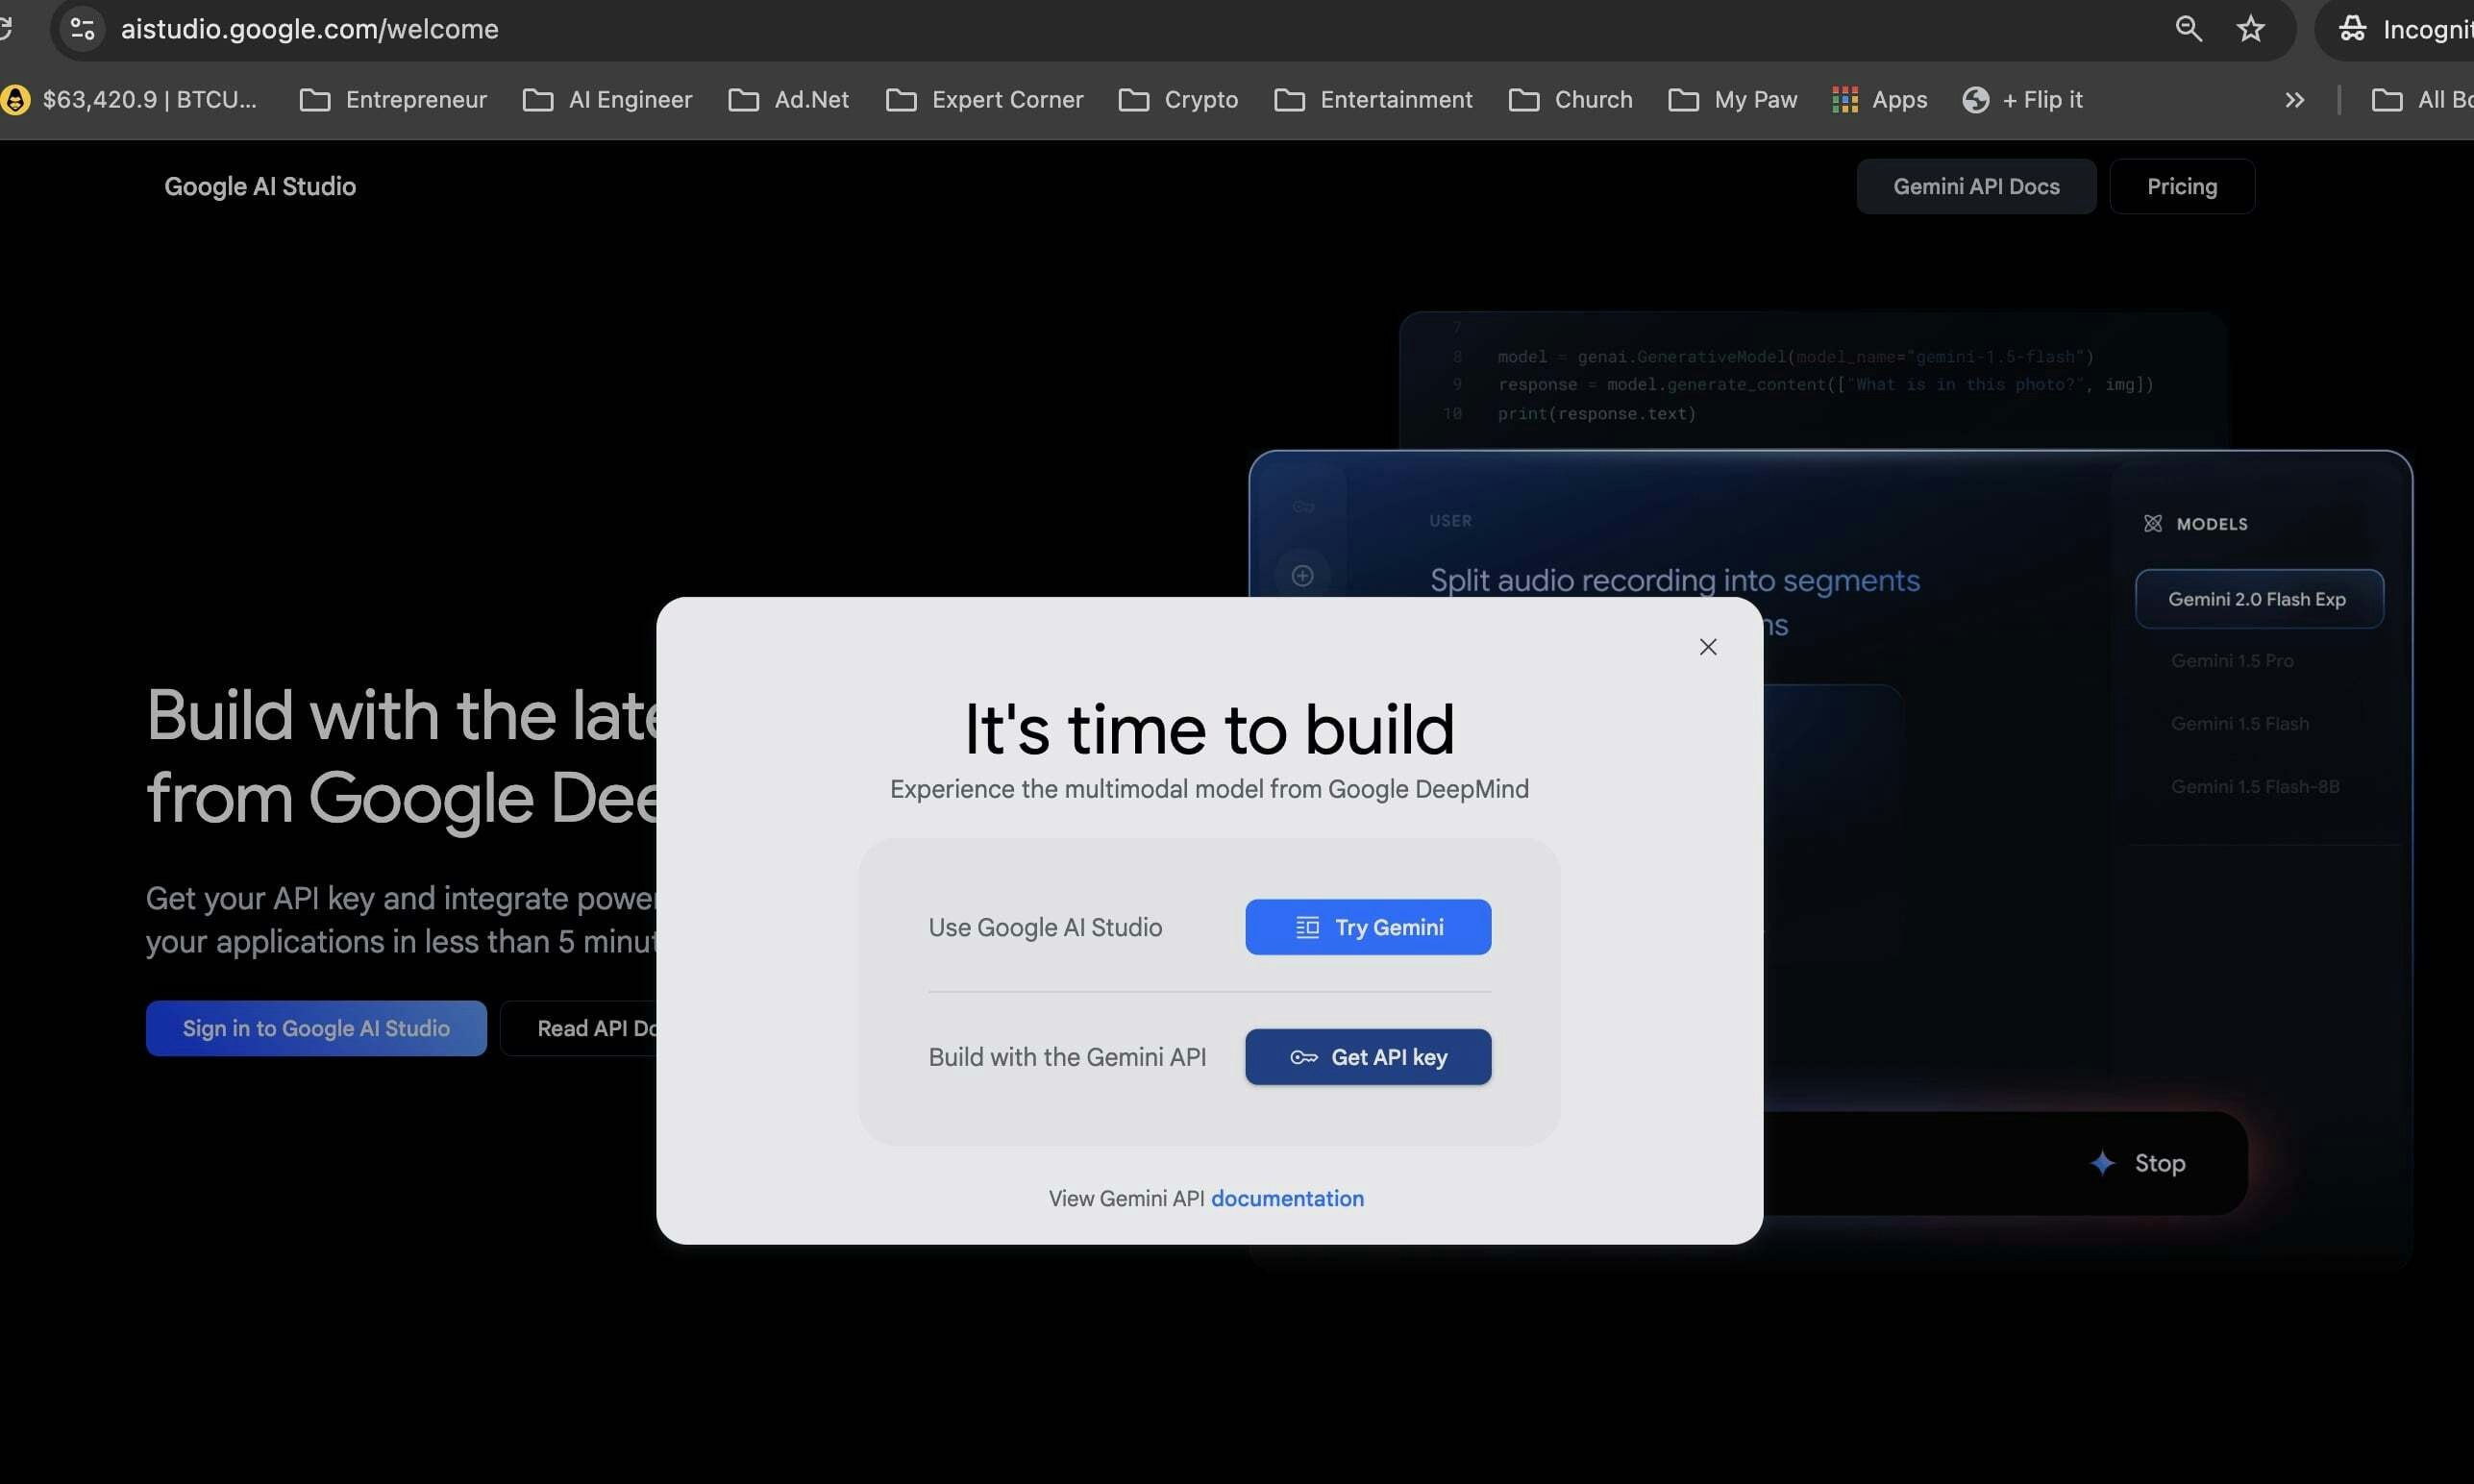Open search with the magnifier icon
This screenshot has height=1484, width=2474.
(x=2189, y=28)
